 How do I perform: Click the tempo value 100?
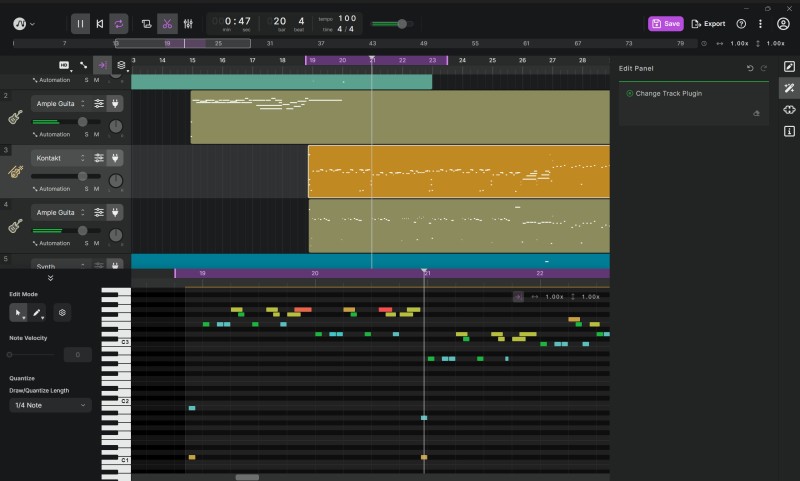347,18
